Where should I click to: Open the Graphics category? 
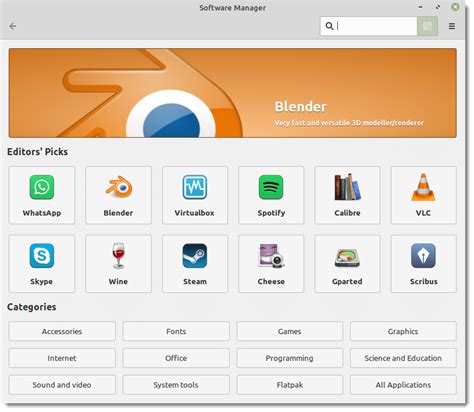(x=403, y=331)
